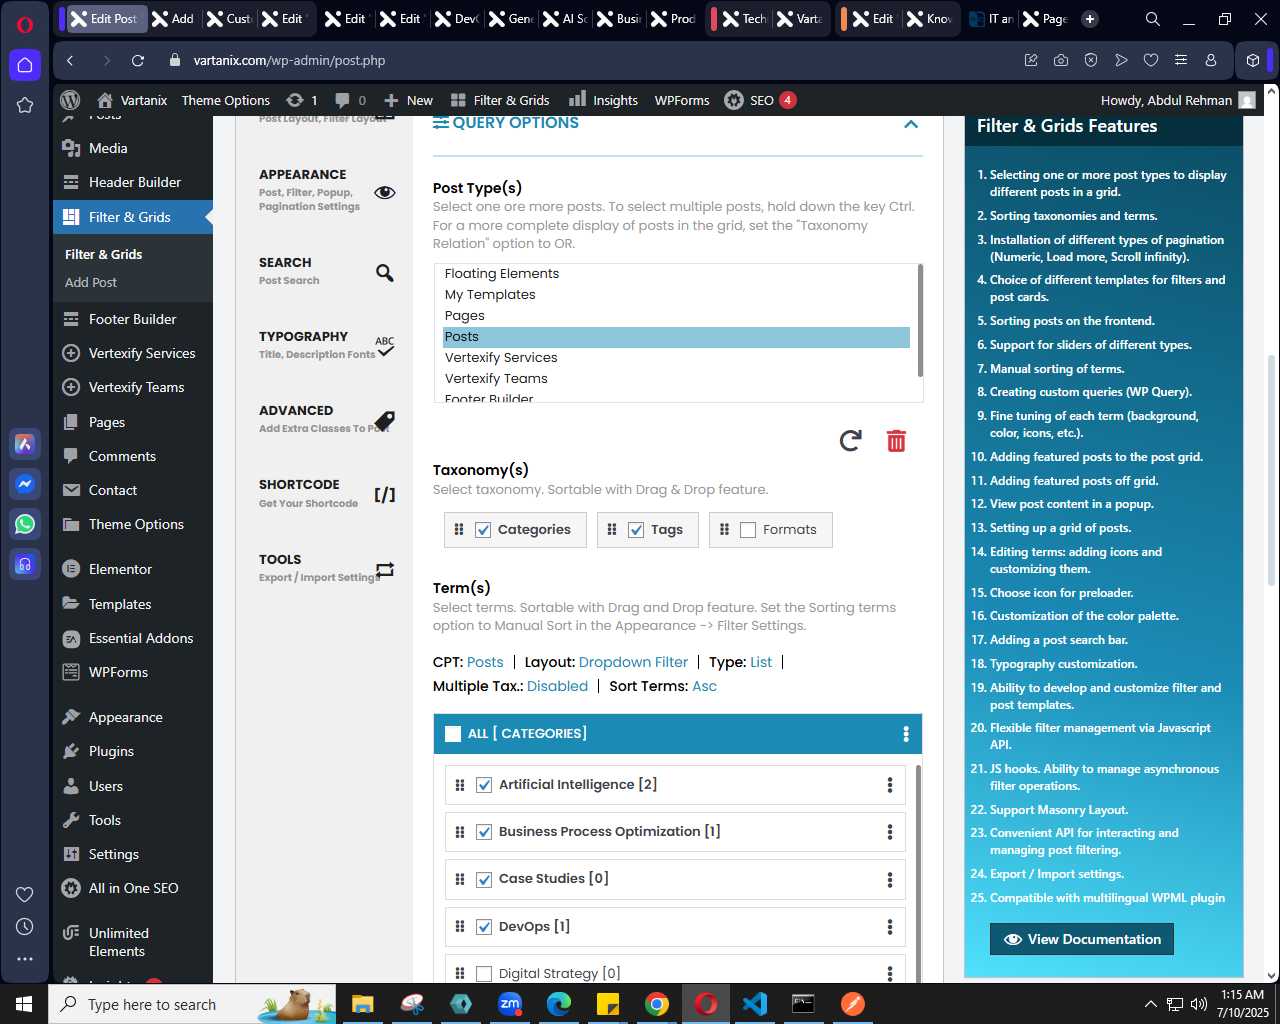This screenshot has width=1280, height=1024.
Task: Click the Advanced tag icon
Action: (x=384, y=420)
